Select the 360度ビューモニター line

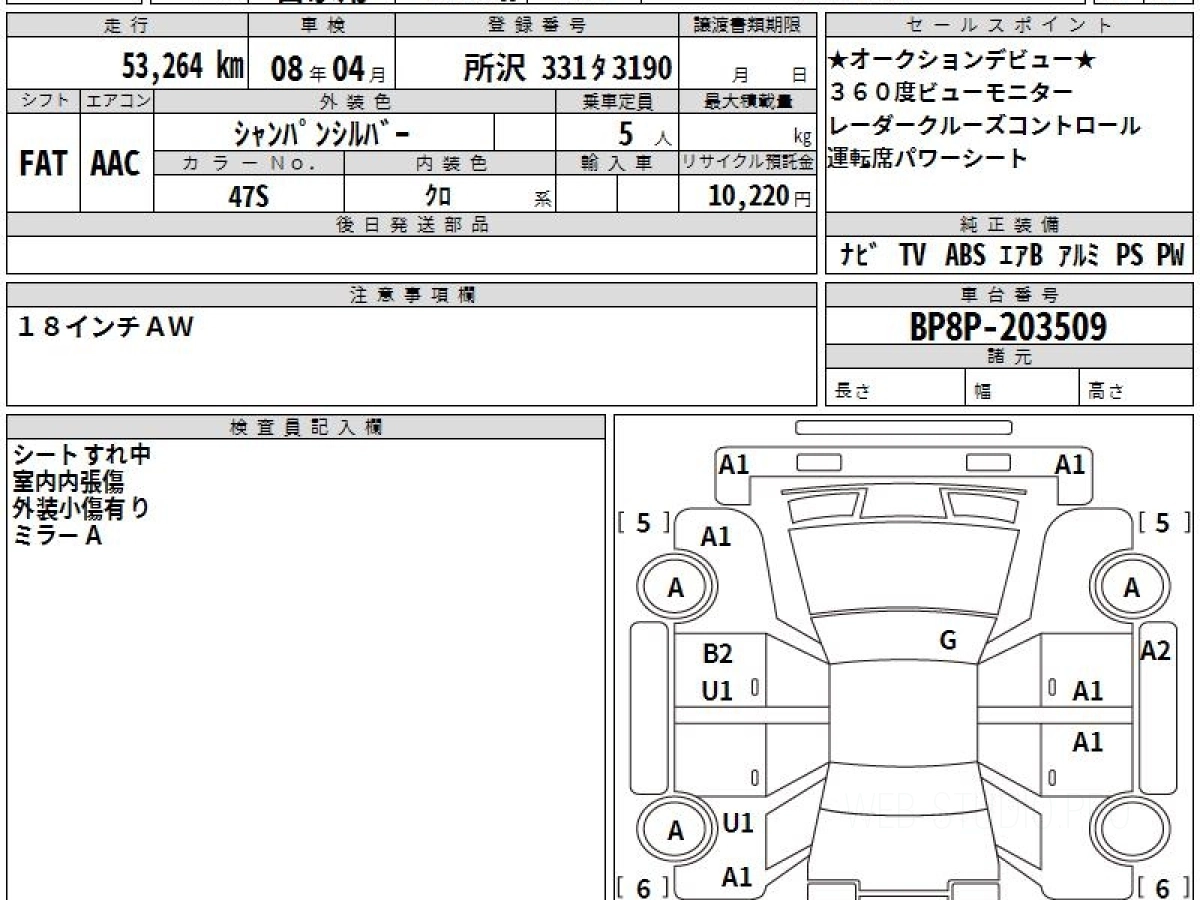tap(951, 93)
